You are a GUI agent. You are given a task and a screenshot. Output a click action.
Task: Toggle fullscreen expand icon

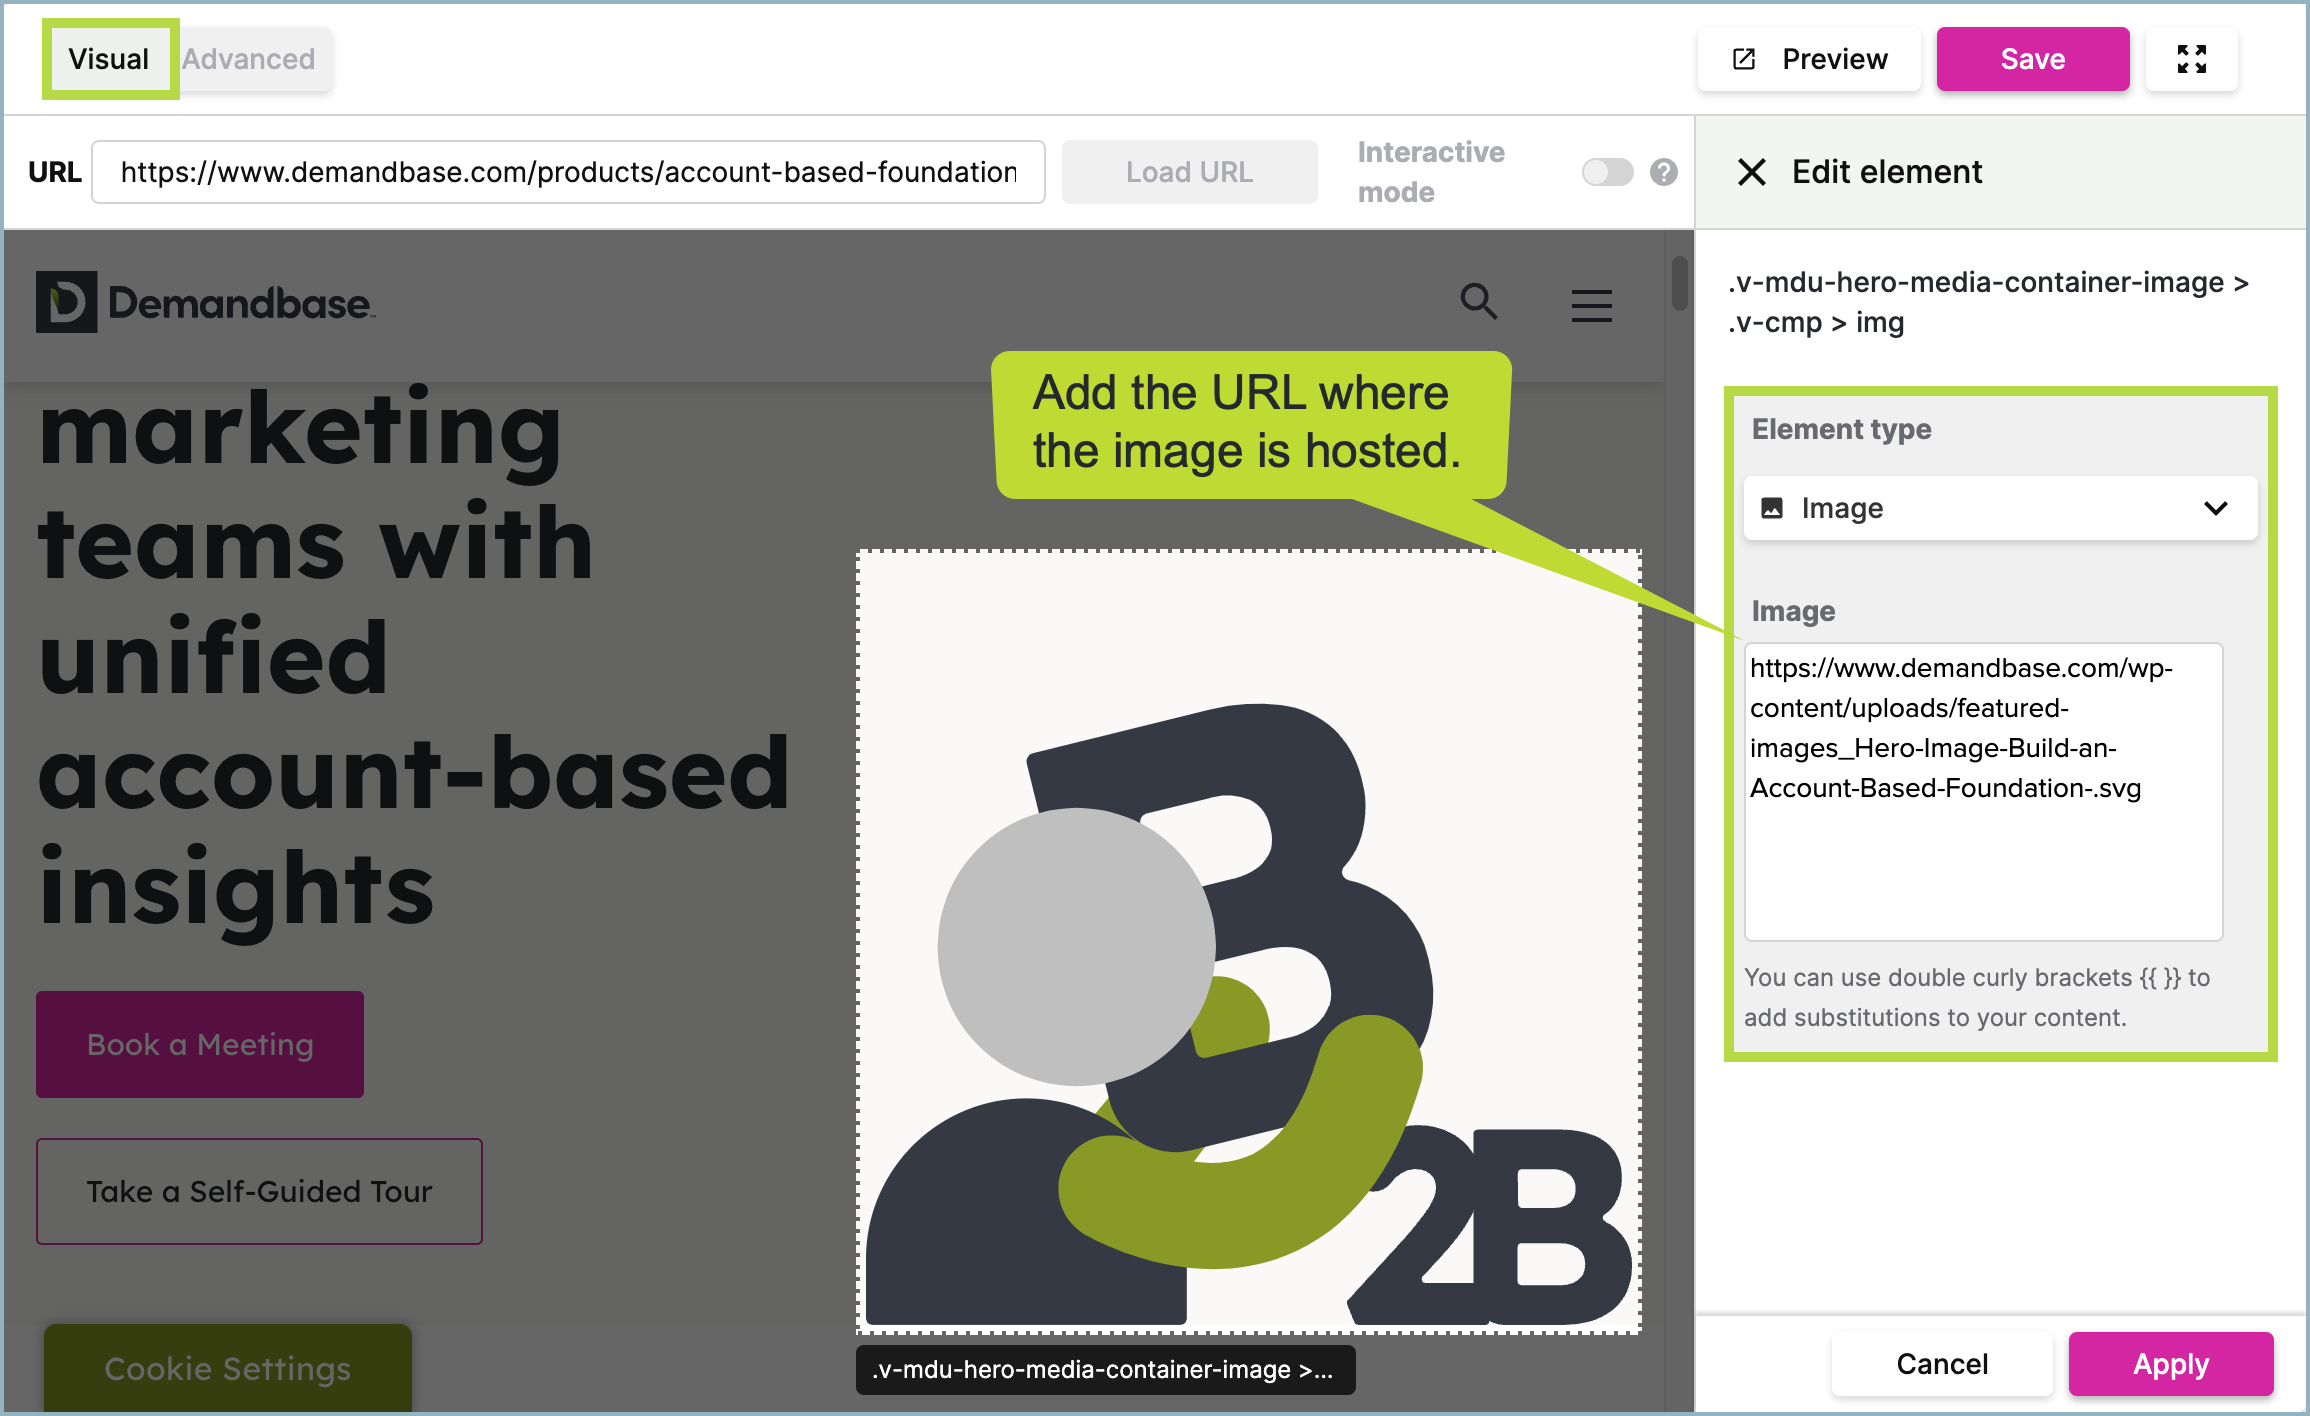pyautogui.click(x=2191, y=59)
